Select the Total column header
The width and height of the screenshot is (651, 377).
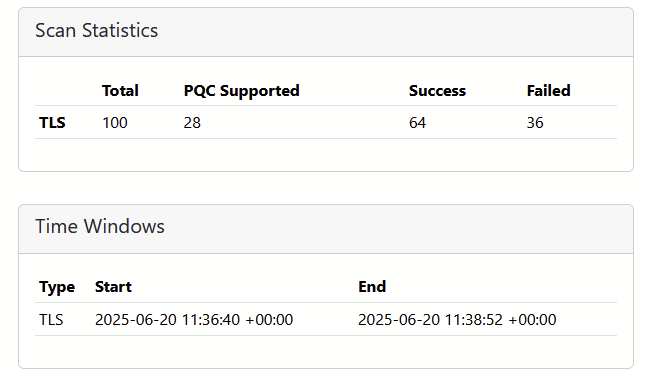(x=120, y=91)
